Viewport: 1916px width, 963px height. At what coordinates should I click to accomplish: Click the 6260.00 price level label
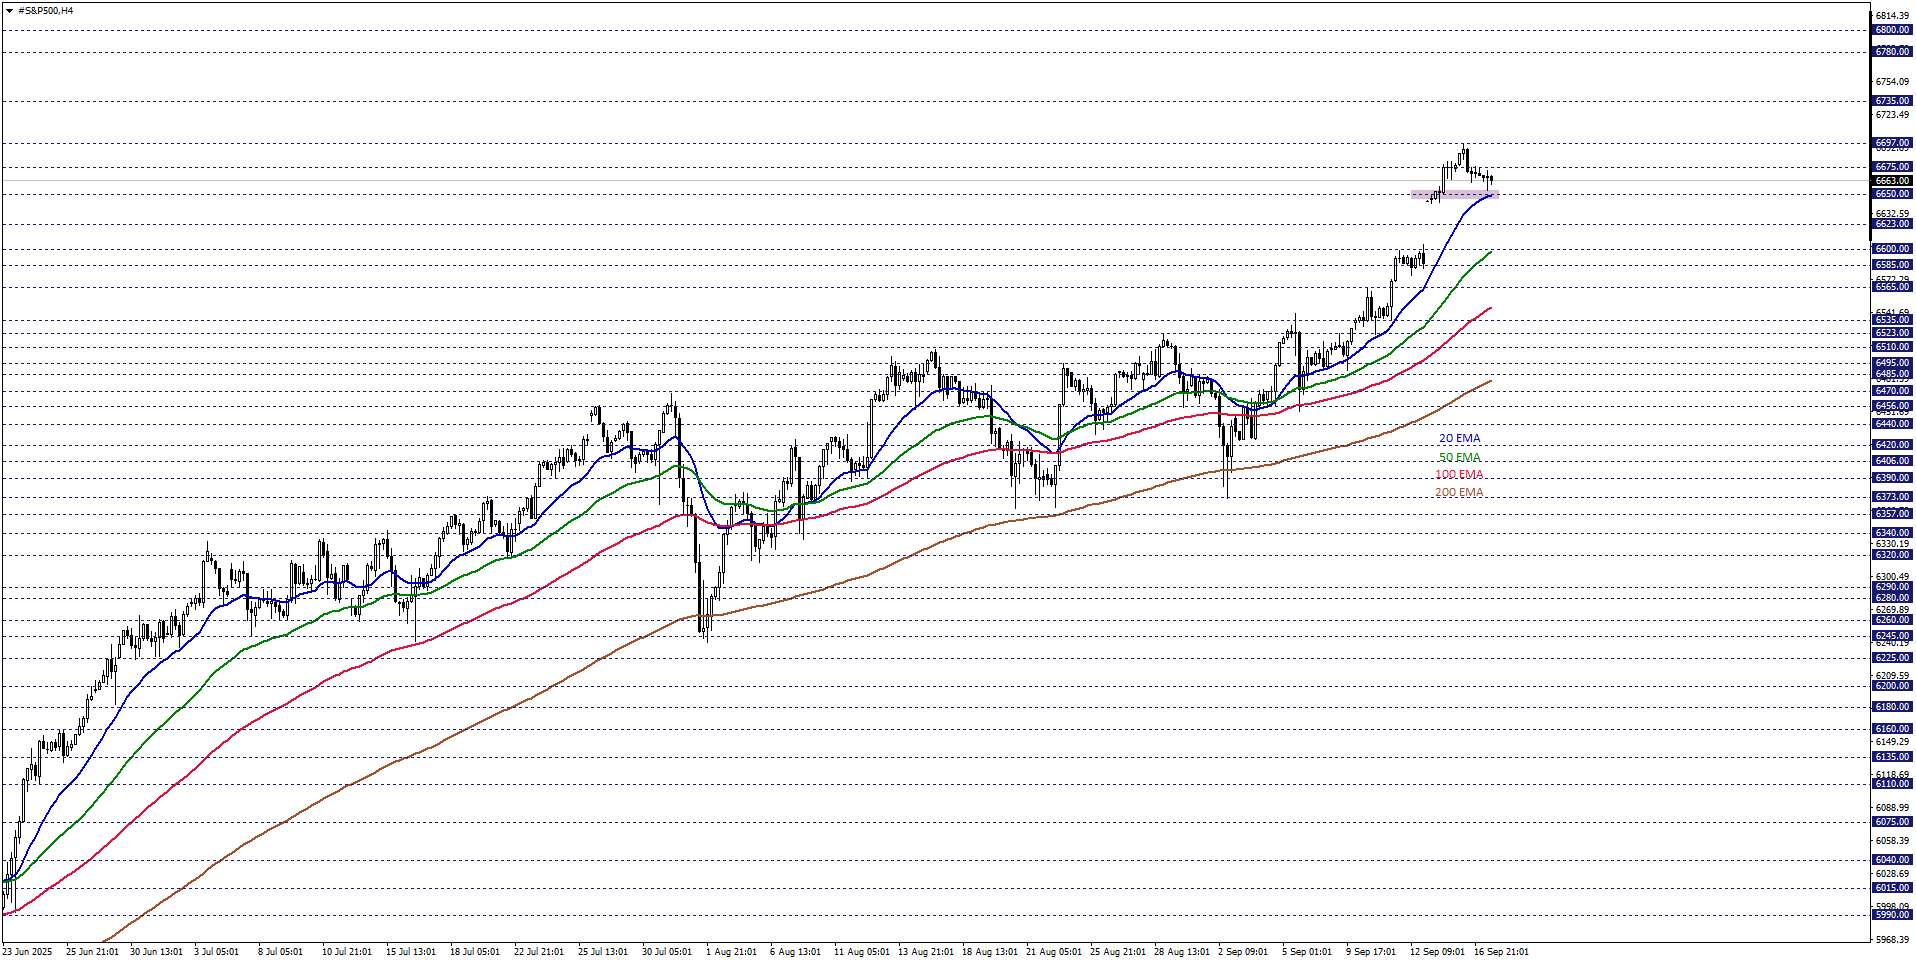(1892, 620)
